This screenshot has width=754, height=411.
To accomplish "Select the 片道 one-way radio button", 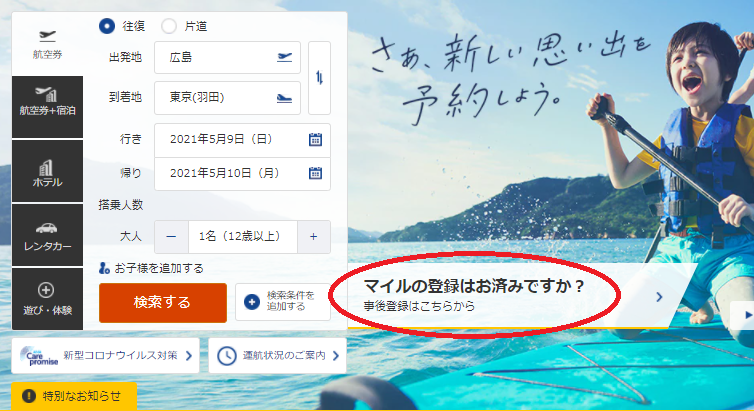I will coord(168,25).
